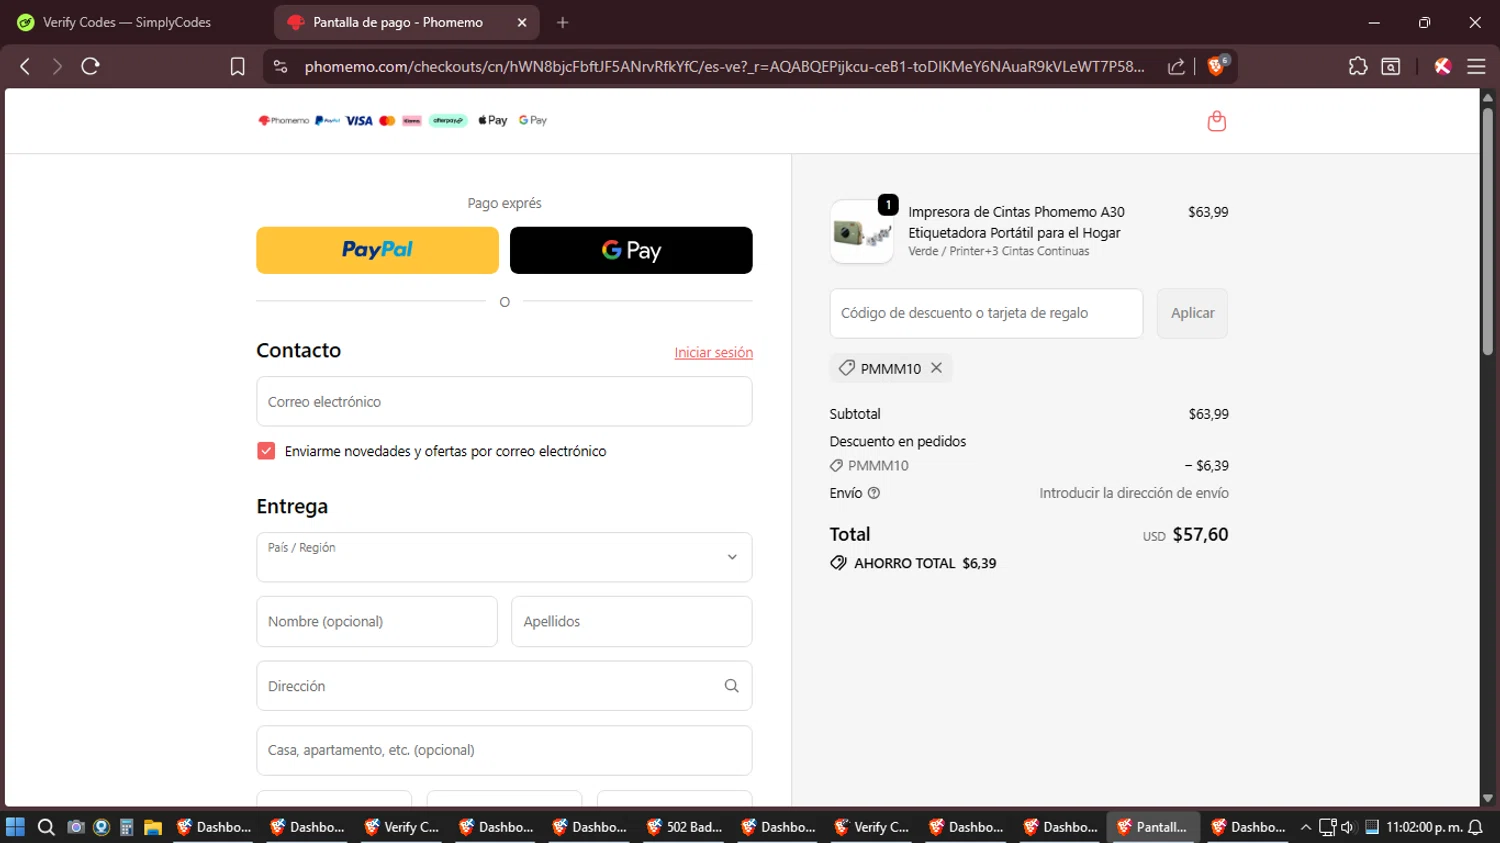Image resolution: width=1500 pixels, height=843 pixels.
Task: Open the camera app in taskbar
Action: pyautogui.click(x=75, y=827)
